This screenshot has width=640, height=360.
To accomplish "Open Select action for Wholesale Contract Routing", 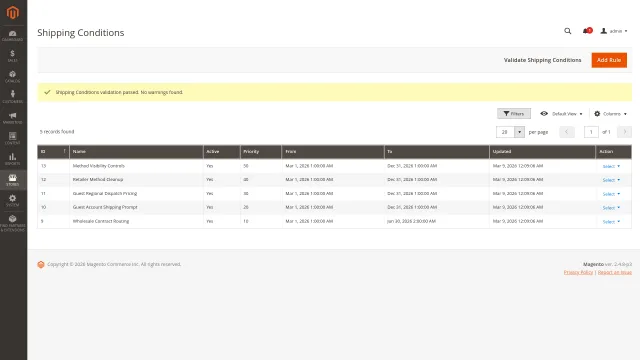I will (611, 222).
